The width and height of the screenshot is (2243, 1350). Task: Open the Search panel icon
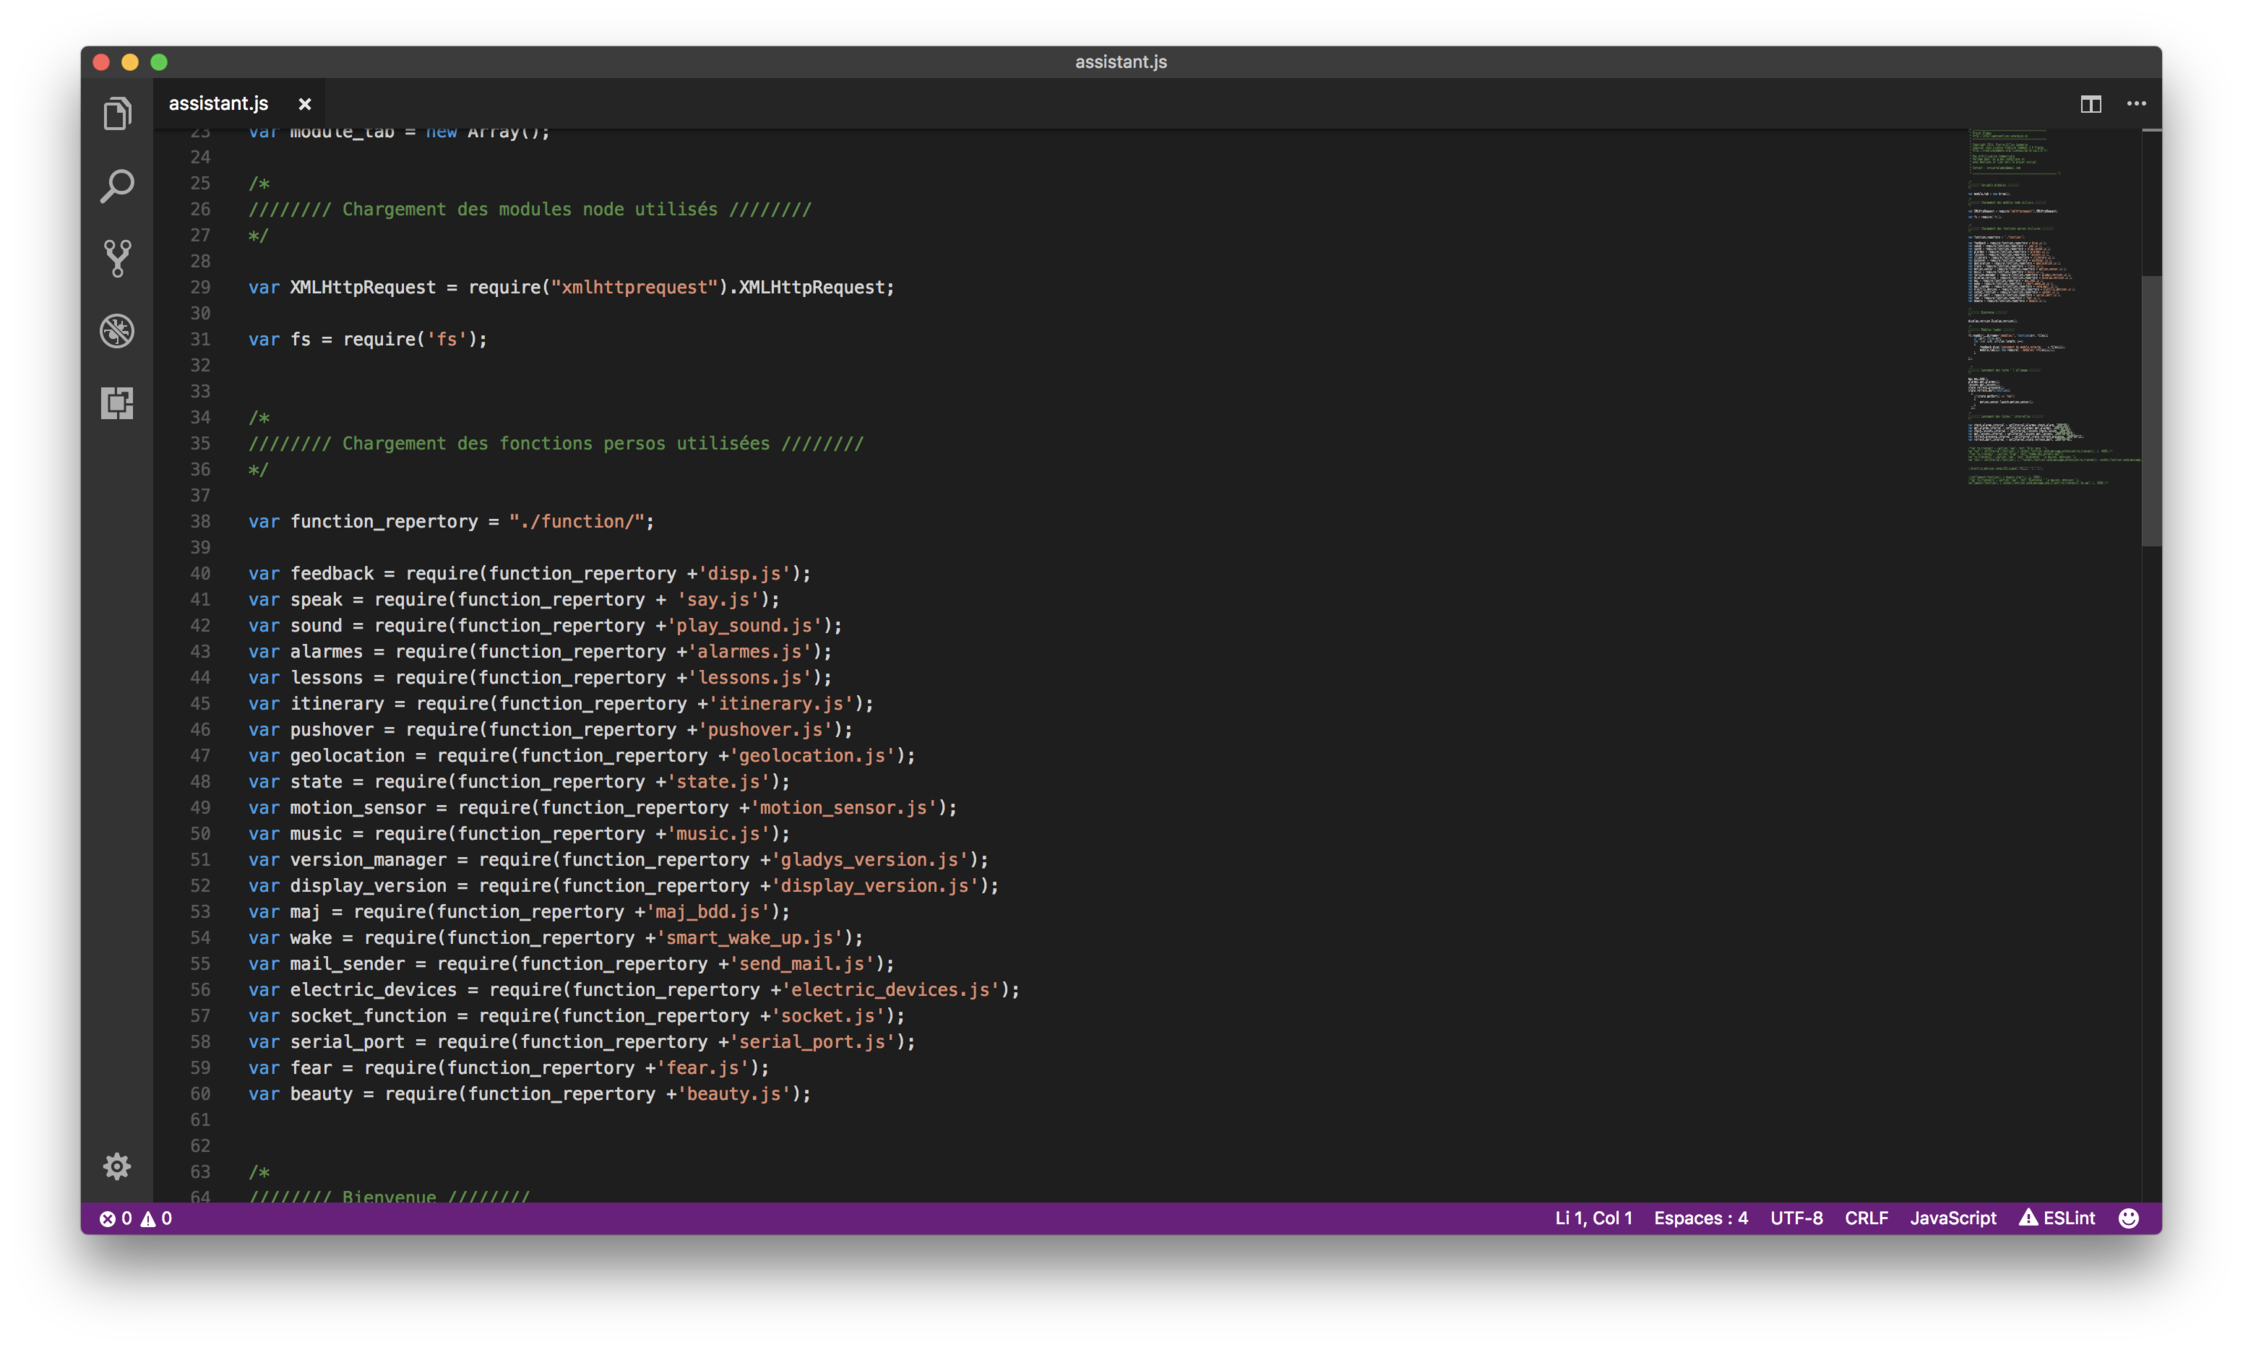[x=117, y=186]
